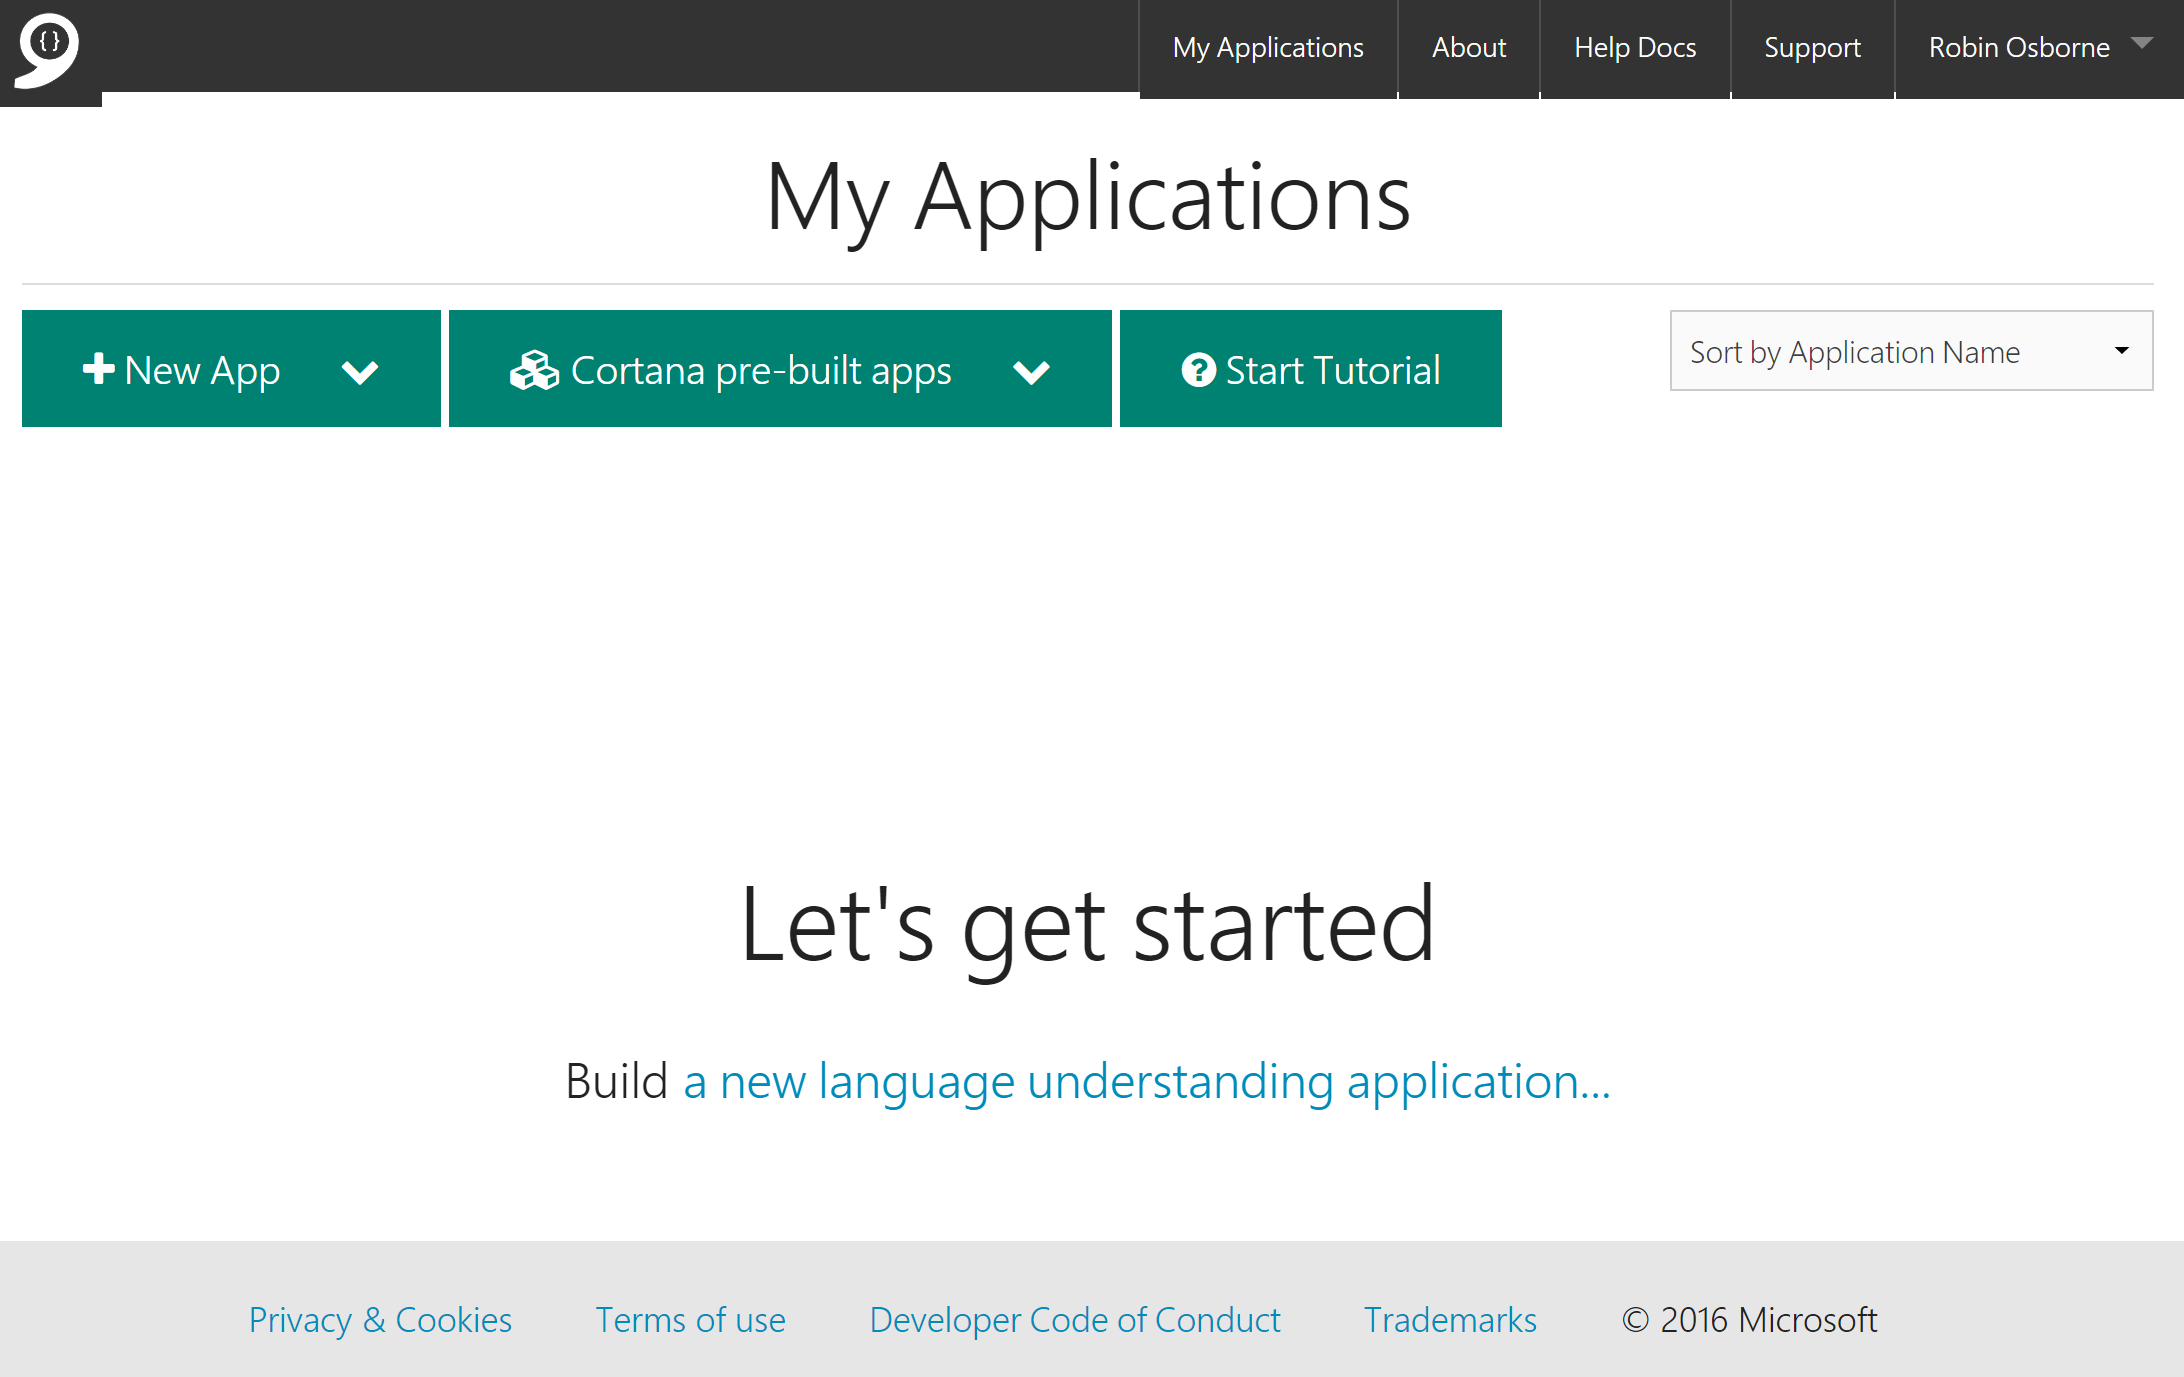Open the Robin Osborne account menu arrow

[2141, 43]
